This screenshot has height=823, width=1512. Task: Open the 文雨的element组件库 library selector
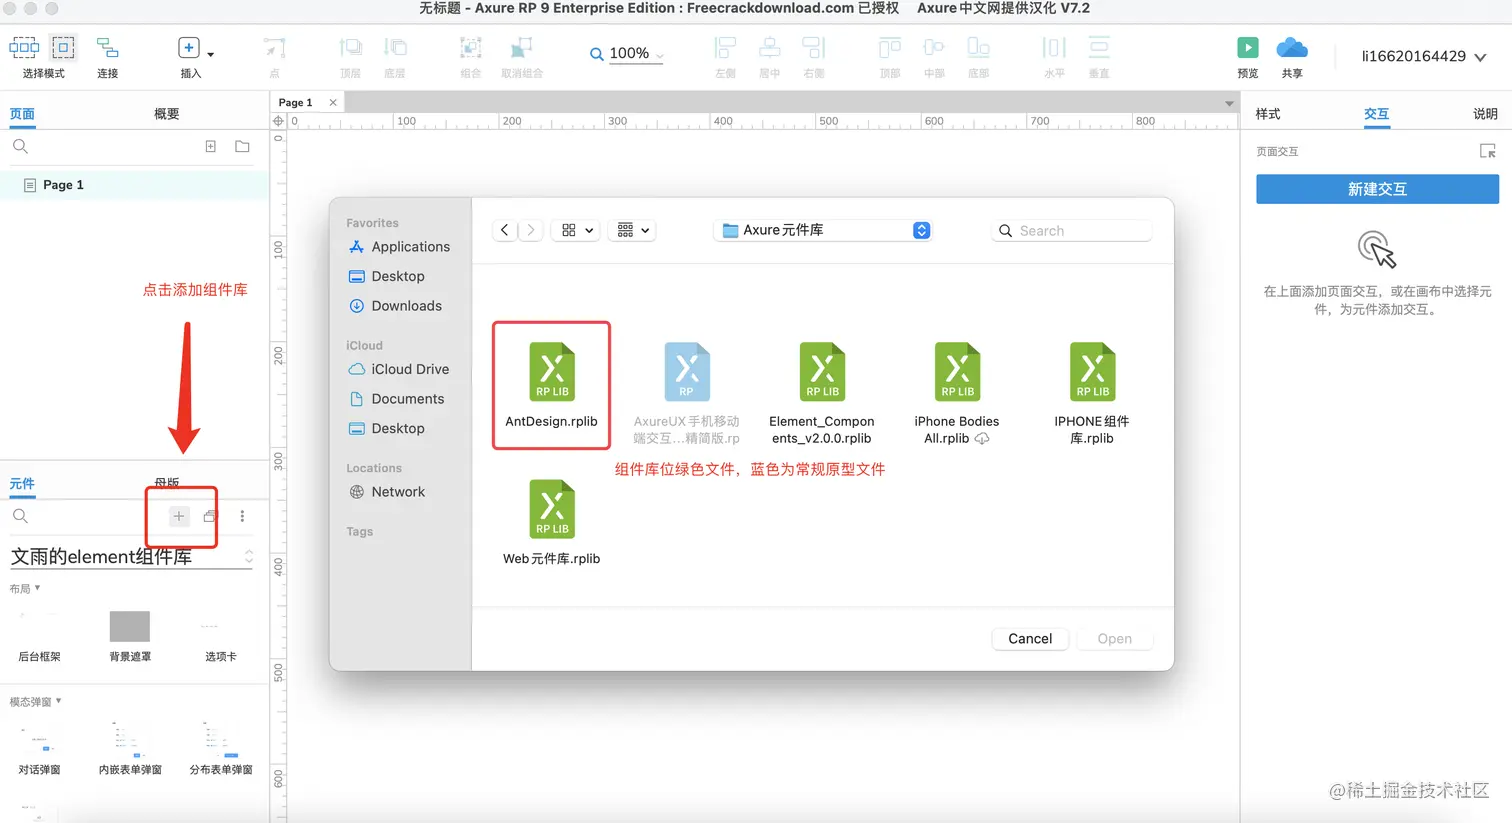coord(131,556)
